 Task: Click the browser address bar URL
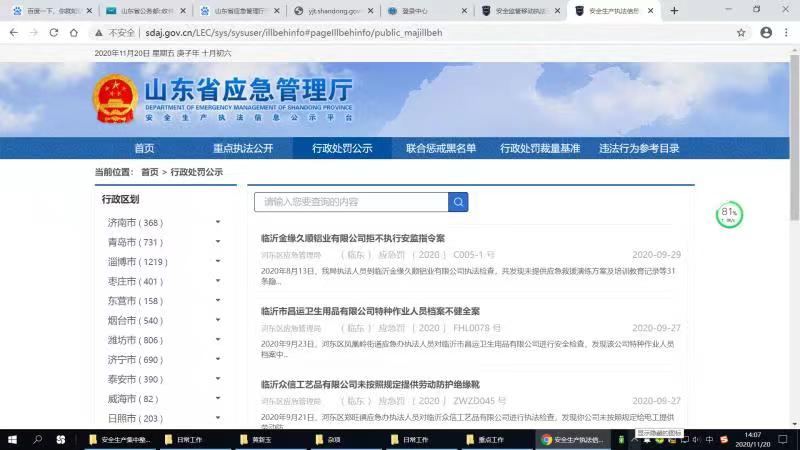point(293,33)
